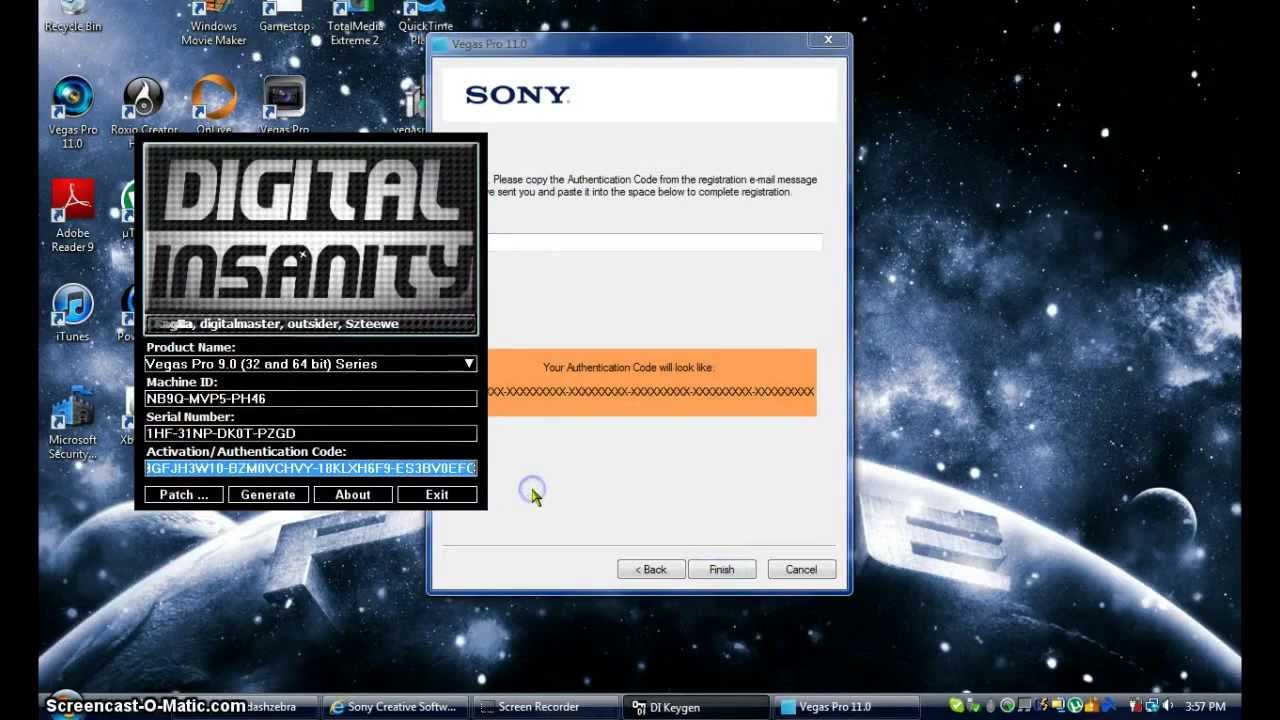Click the Back button in the Vegas Pro dialog
Viewport: 1280px width, 720px height.
[x=651, y=569]
